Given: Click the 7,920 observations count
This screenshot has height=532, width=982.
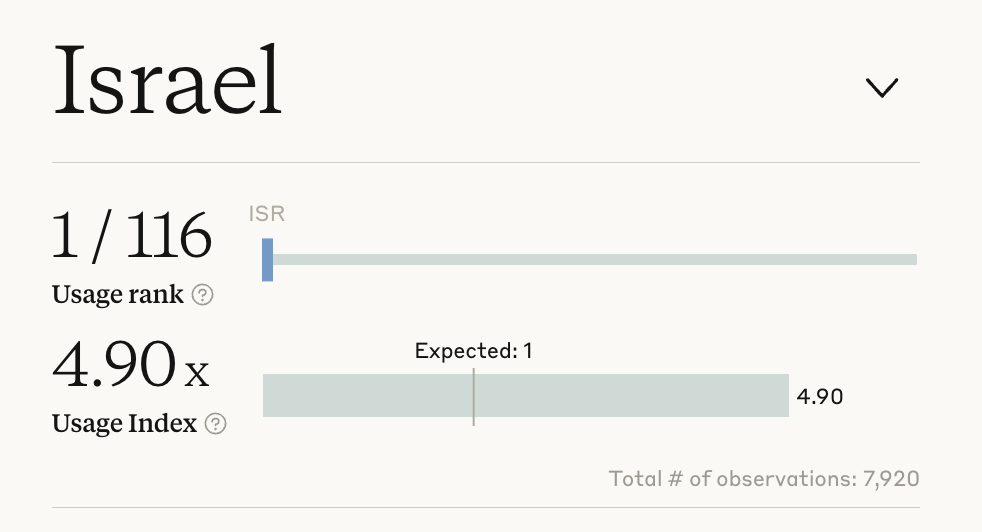Looking at the screenshot, I should [x=891, y=479].
